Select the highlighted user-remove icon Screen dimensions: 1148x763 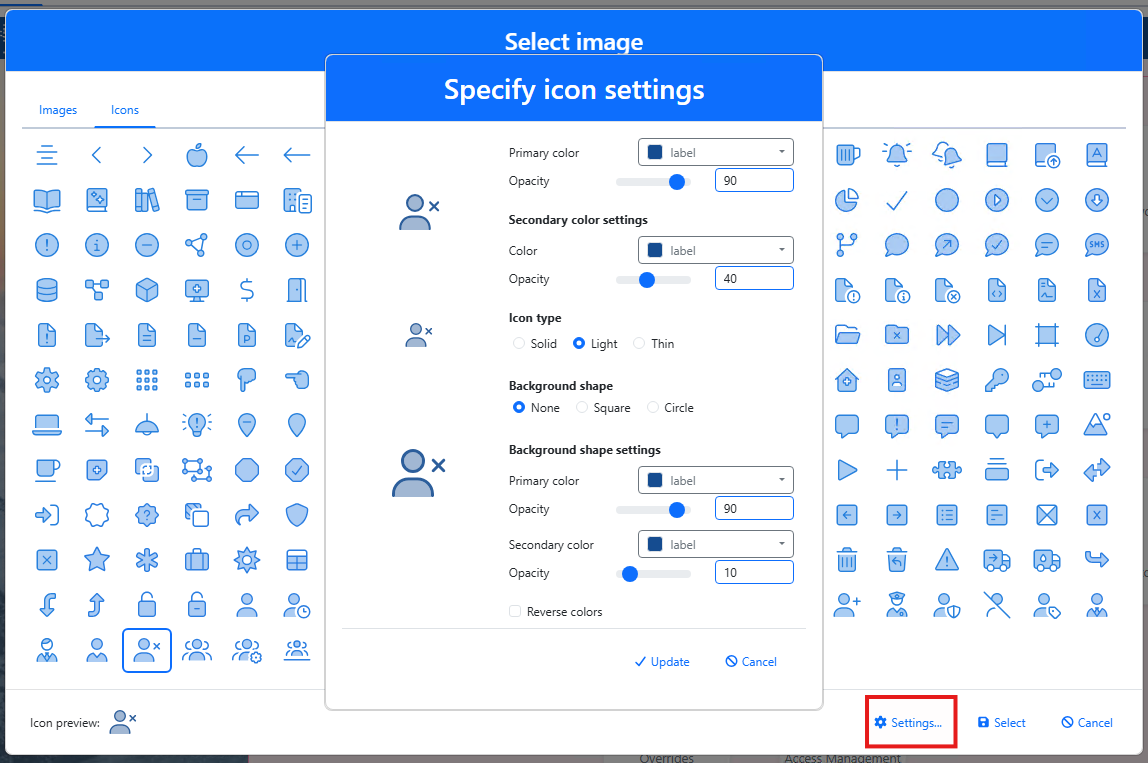(147, 650)
